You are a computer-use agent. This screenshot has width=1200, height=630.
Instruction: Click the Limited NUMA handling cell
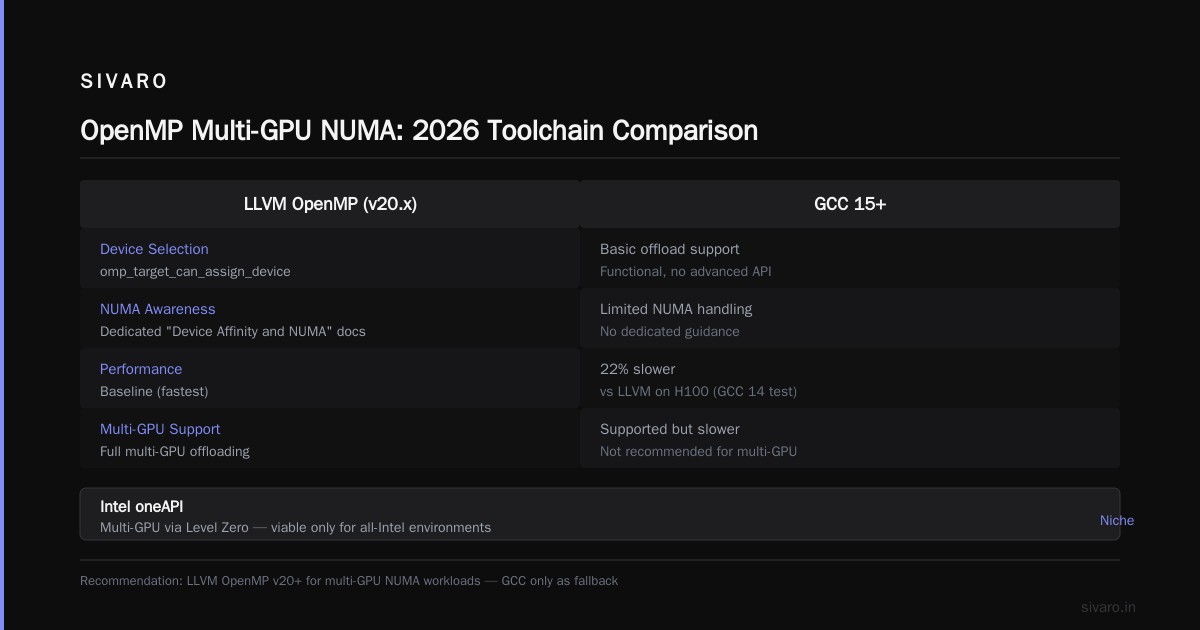click(850, 319)
